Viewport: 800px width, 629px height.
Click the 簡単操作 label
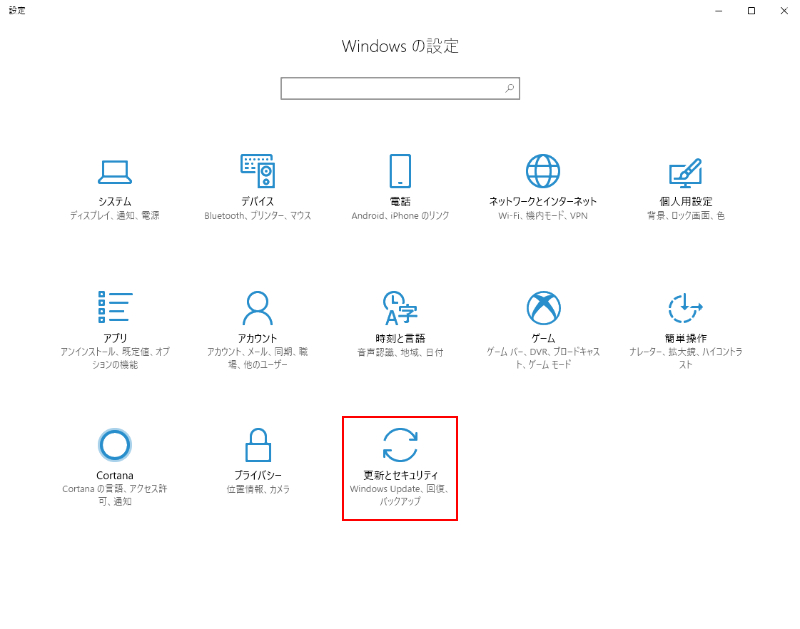(686, 338)
